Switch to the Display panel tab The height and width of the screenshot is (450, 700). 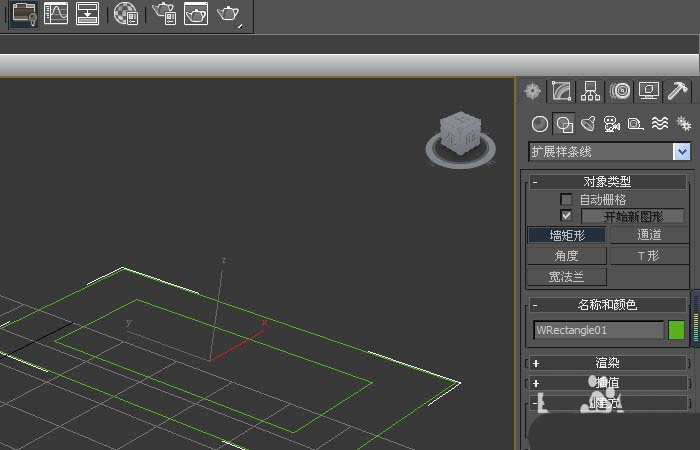649,91
